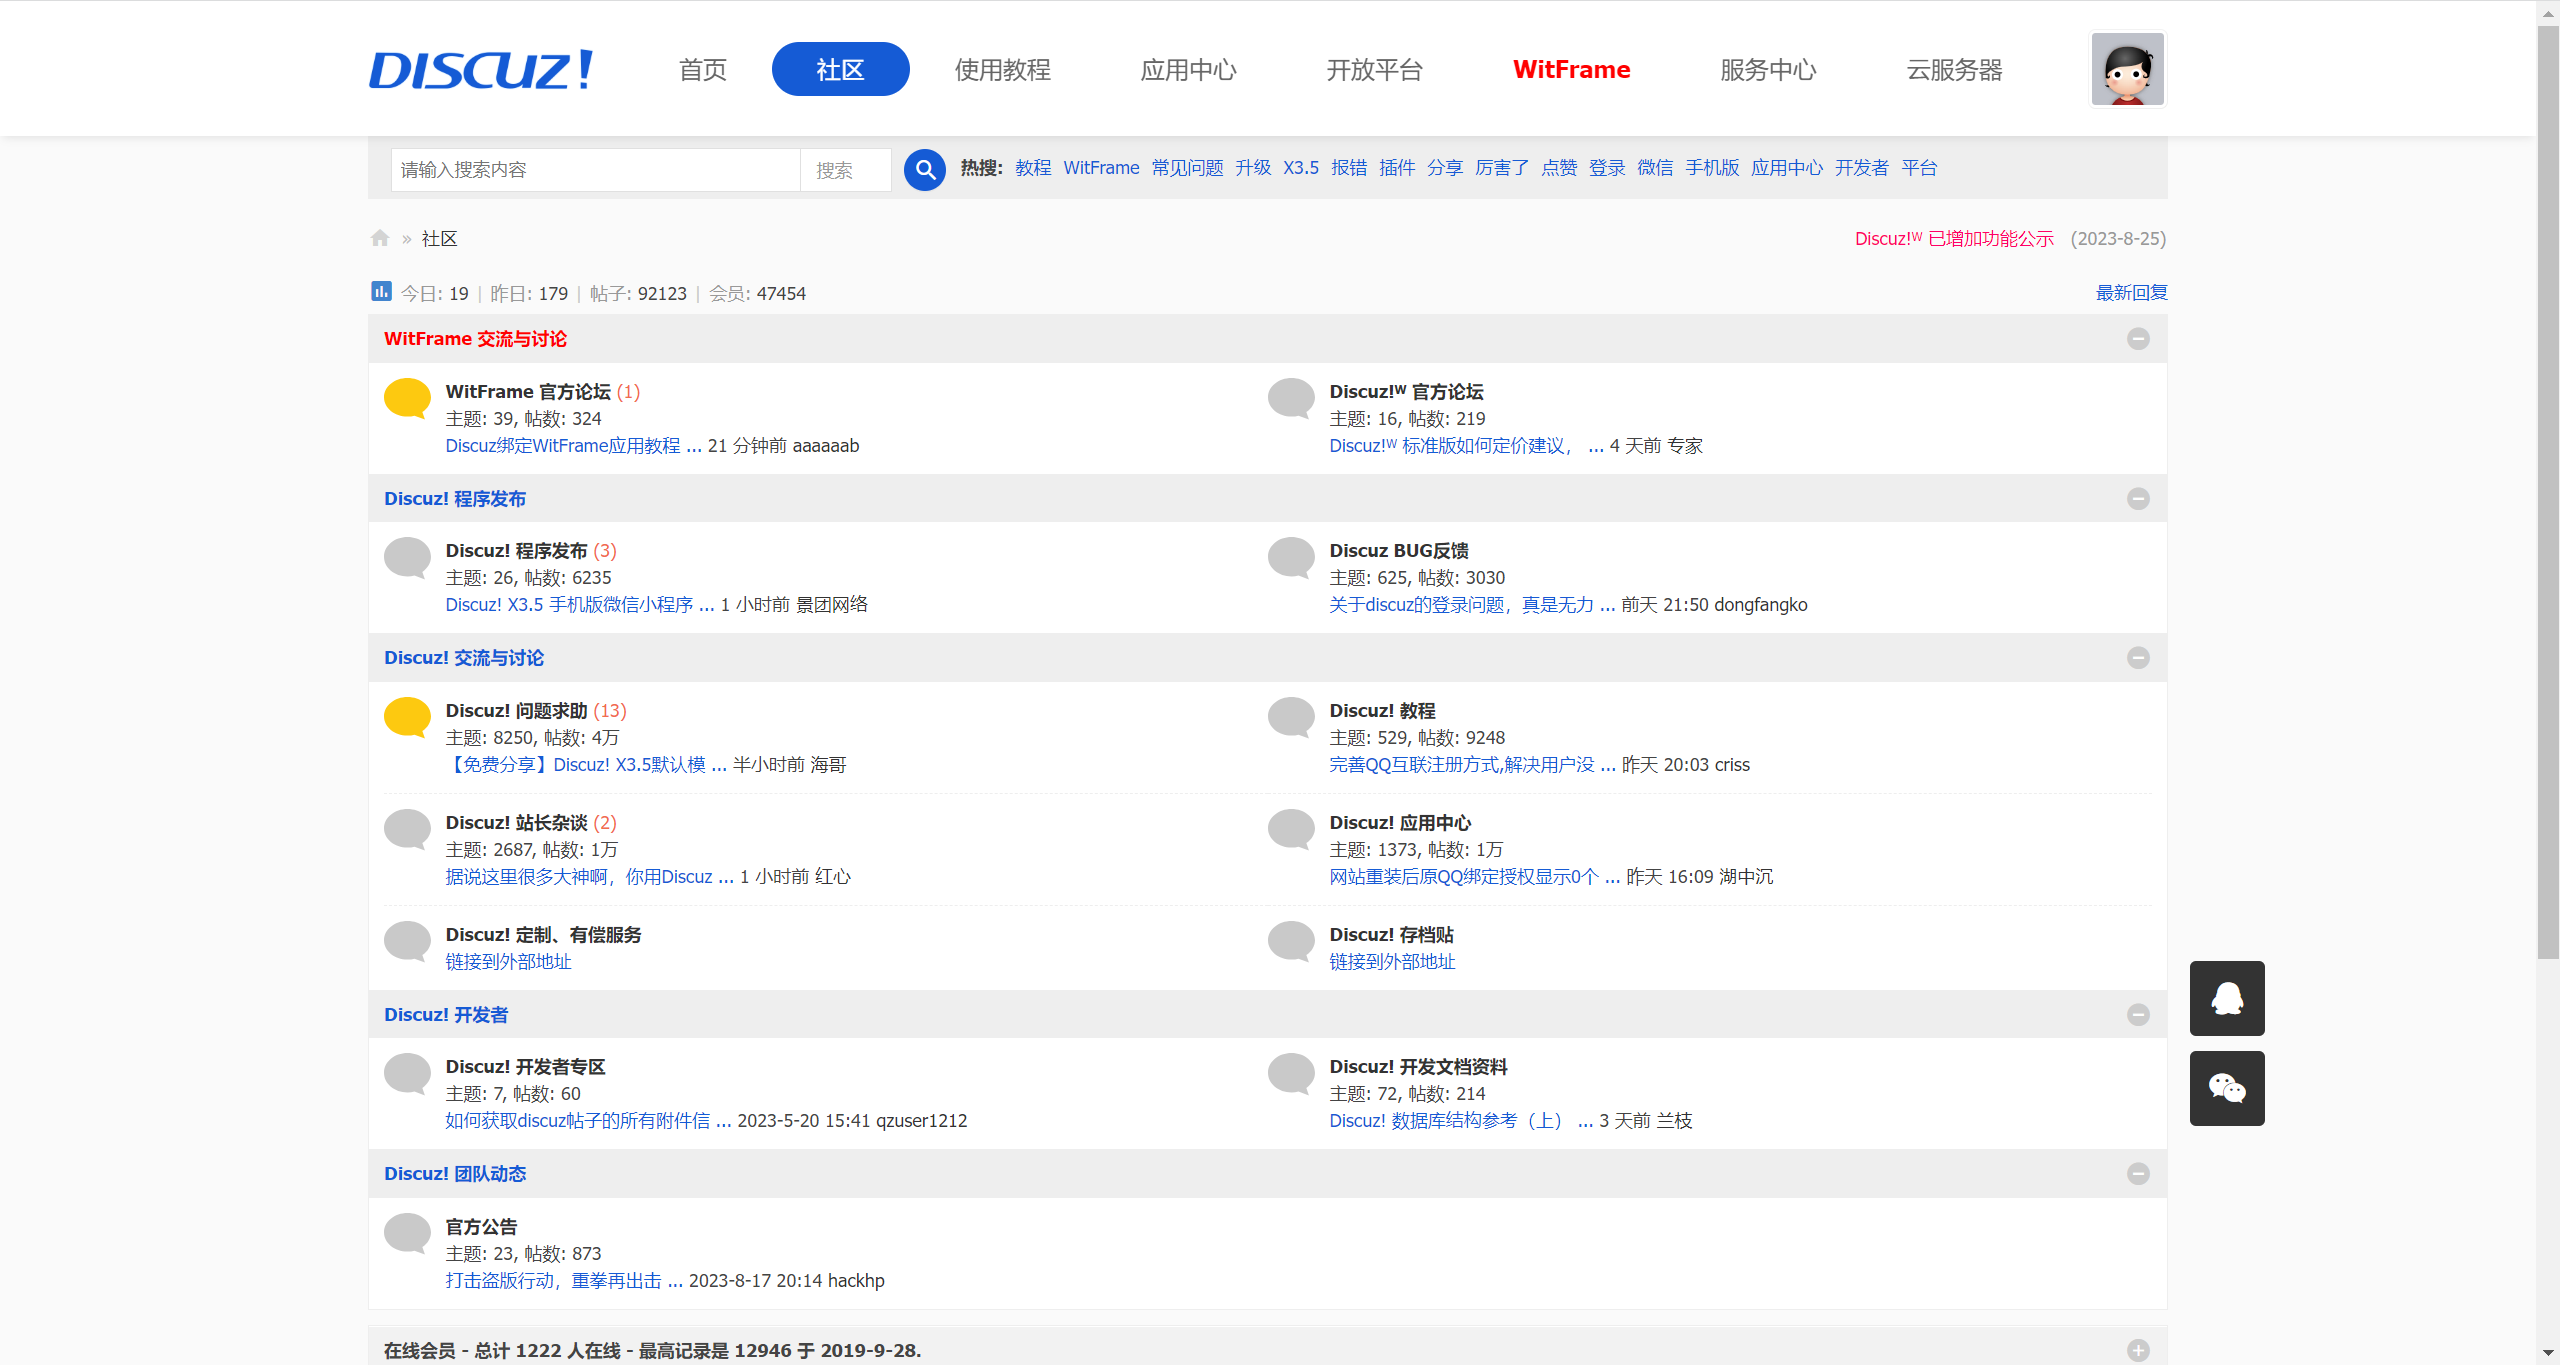The height and width of the screenshot is (1365, 2560).
Task: Collapse the Discuz! 程序发布 section
Action: pos(2138,498)
